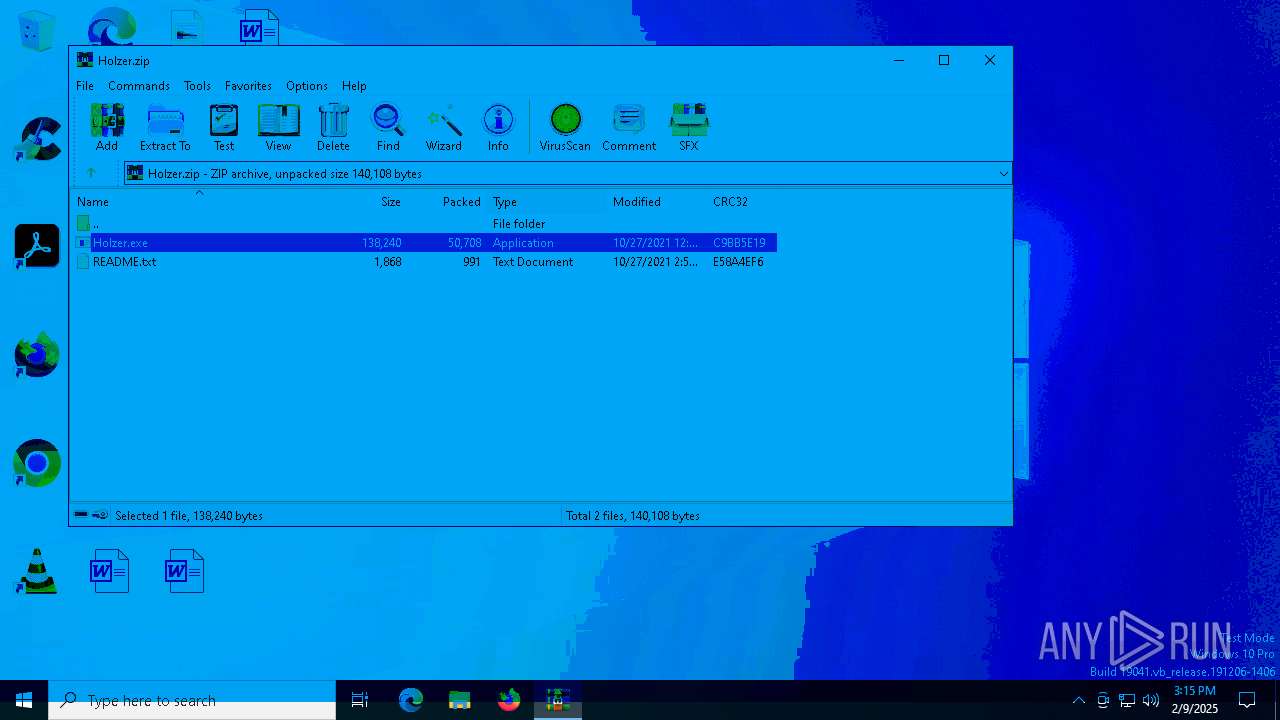Show hidden system tray icons
1280x720 pixels.
[1078, 700]
